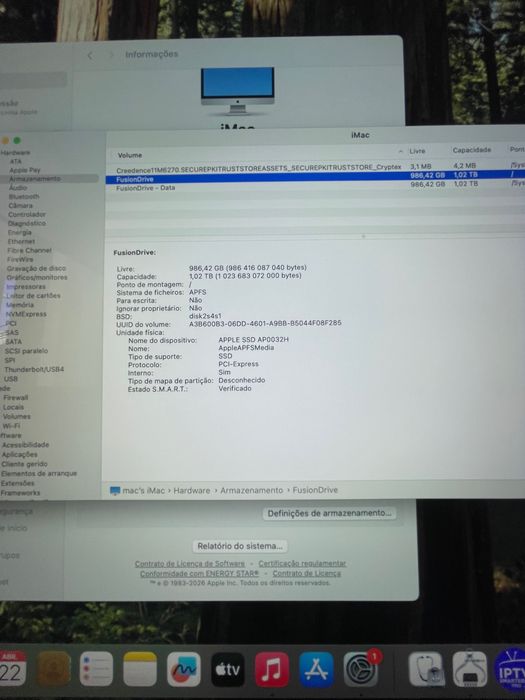Open the Music app in Dock

click(x=272, y=669)
